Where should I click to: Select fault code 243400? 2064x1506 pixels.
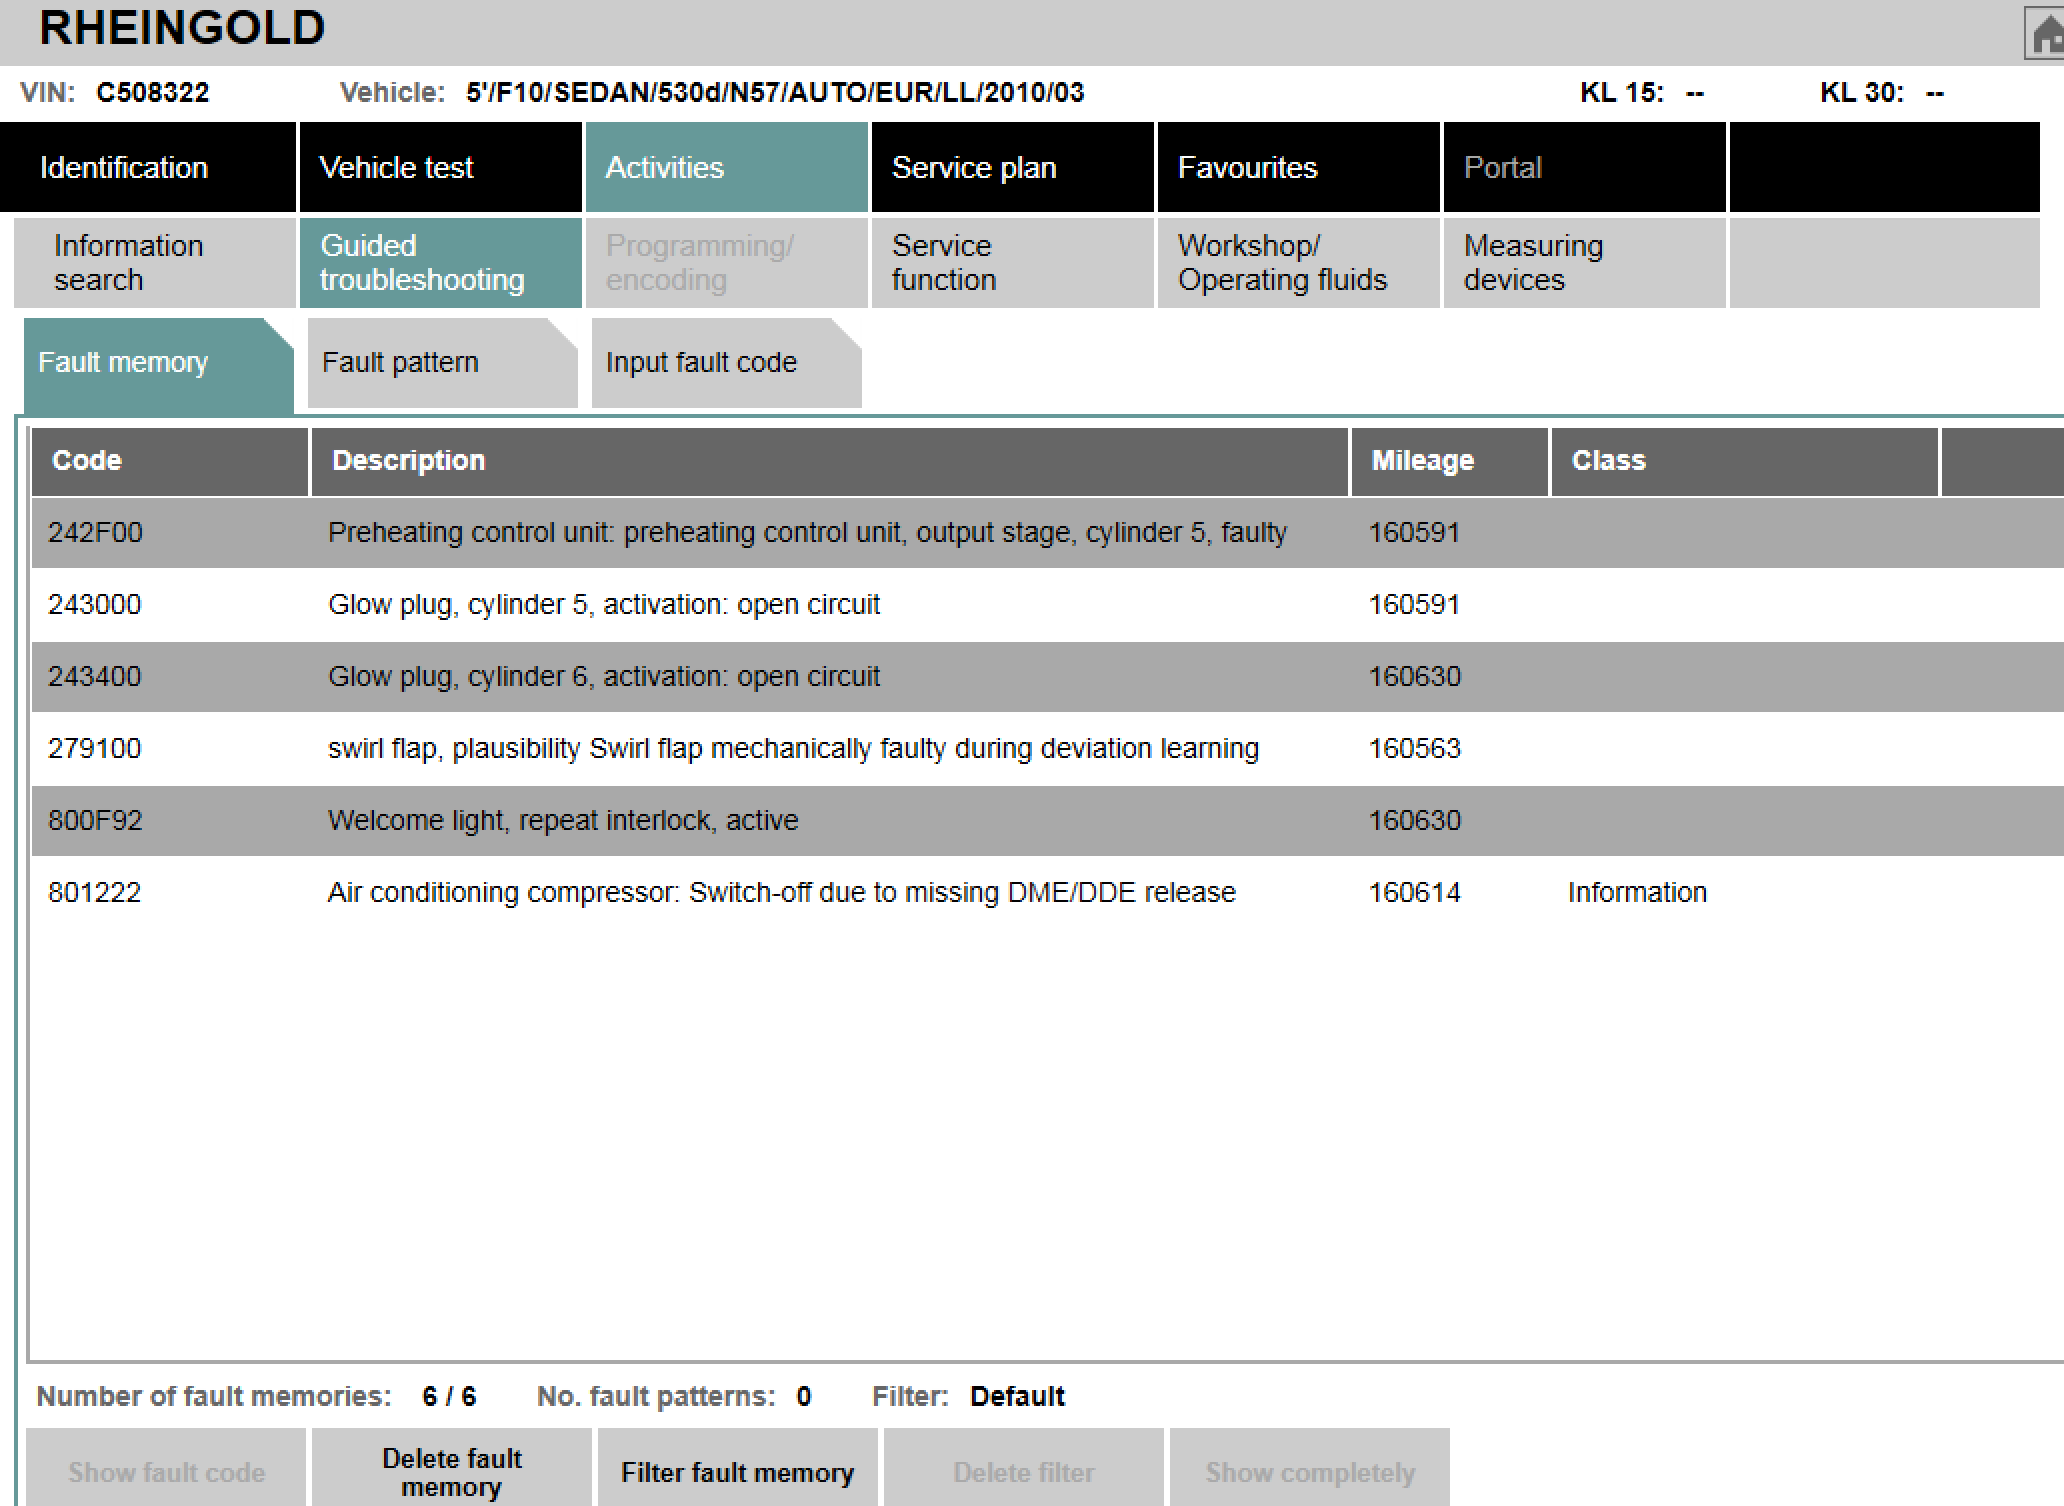click(x=95, y=677)
